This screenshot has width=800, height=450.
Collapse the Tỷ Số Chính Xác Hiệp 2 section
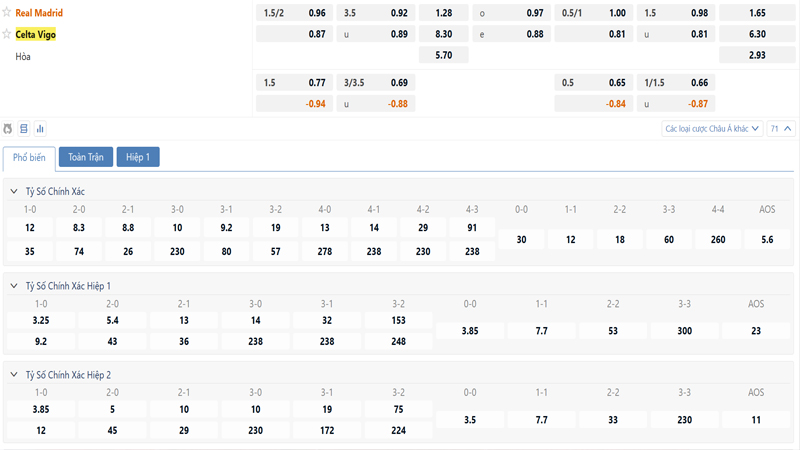click(x=13, y=374)
